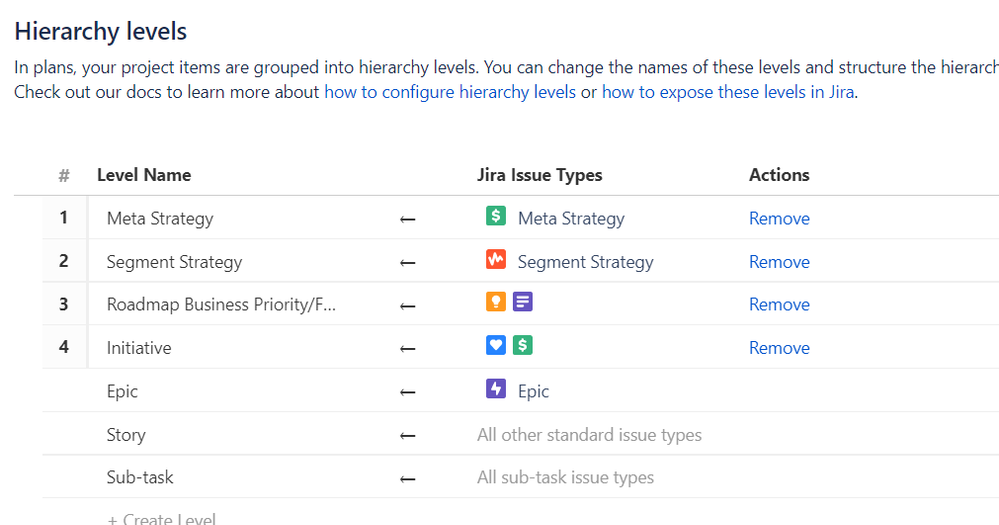999x525 pixels.
Task: Click the green dollar icon in Initiative row
Action: [522, 346]
